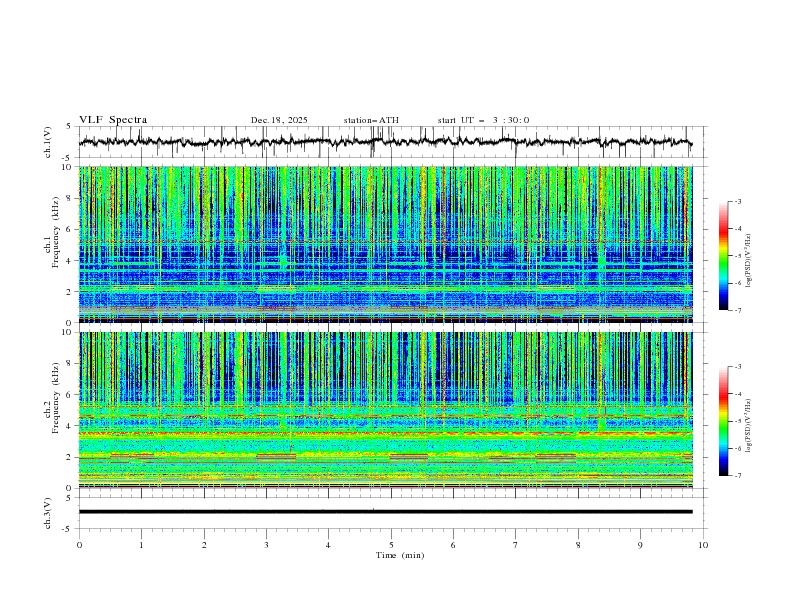Click the 0 tick label on time axis
Viewport: 792px width, 612px height.
79,544
